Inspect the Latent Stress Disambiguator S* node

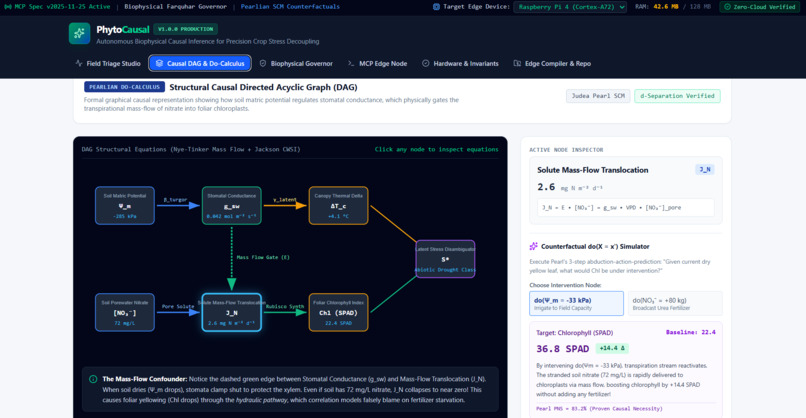pos(445,259)
